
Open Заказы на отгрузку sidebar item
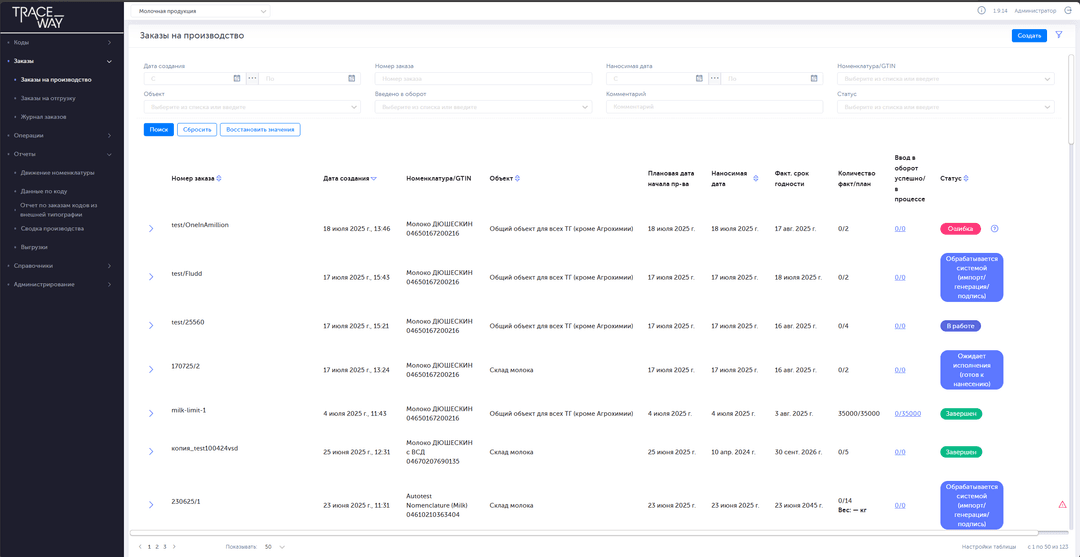[48, 98]
